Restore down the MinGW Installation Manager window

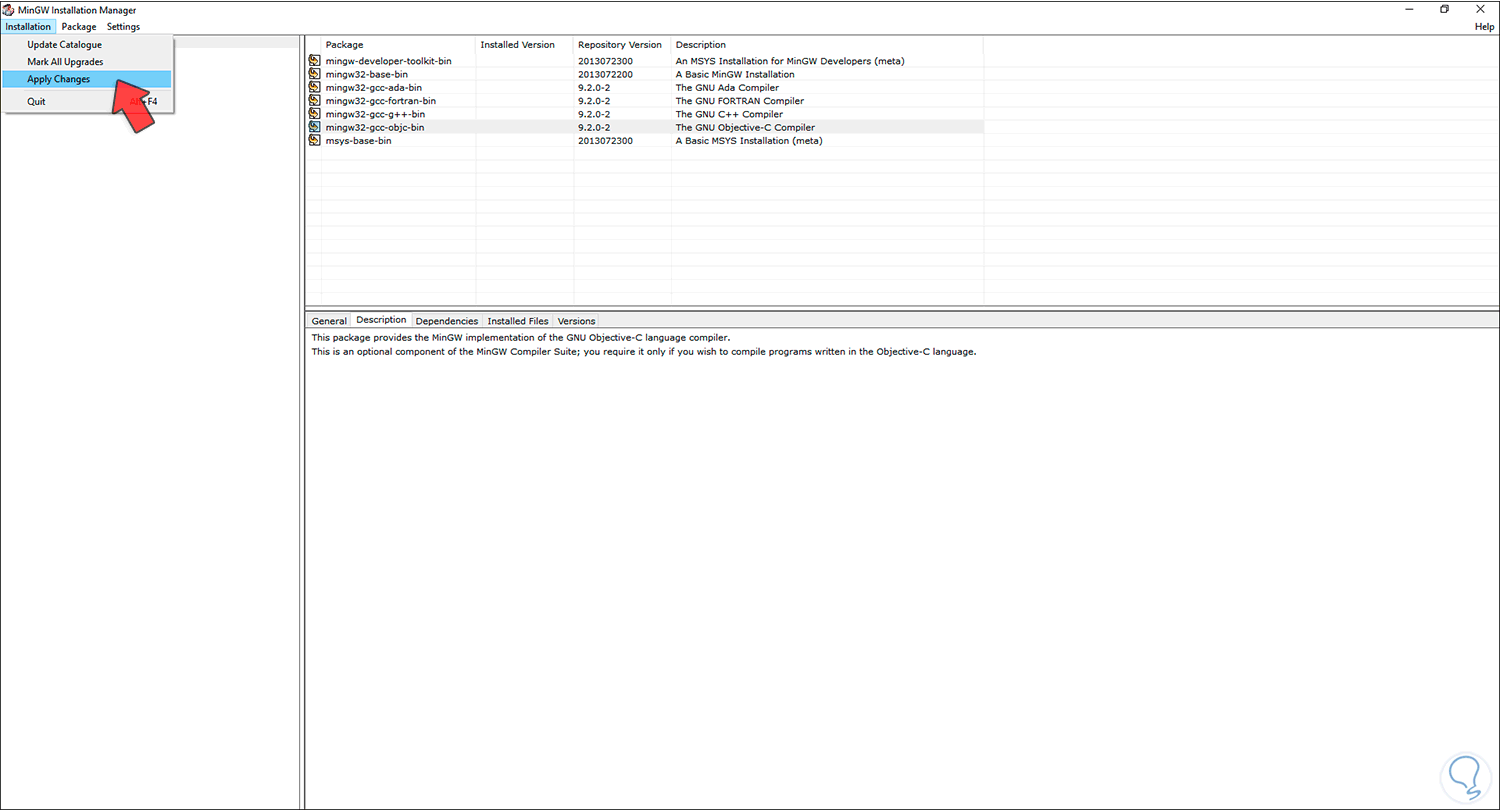click(x=1444, y=9)
